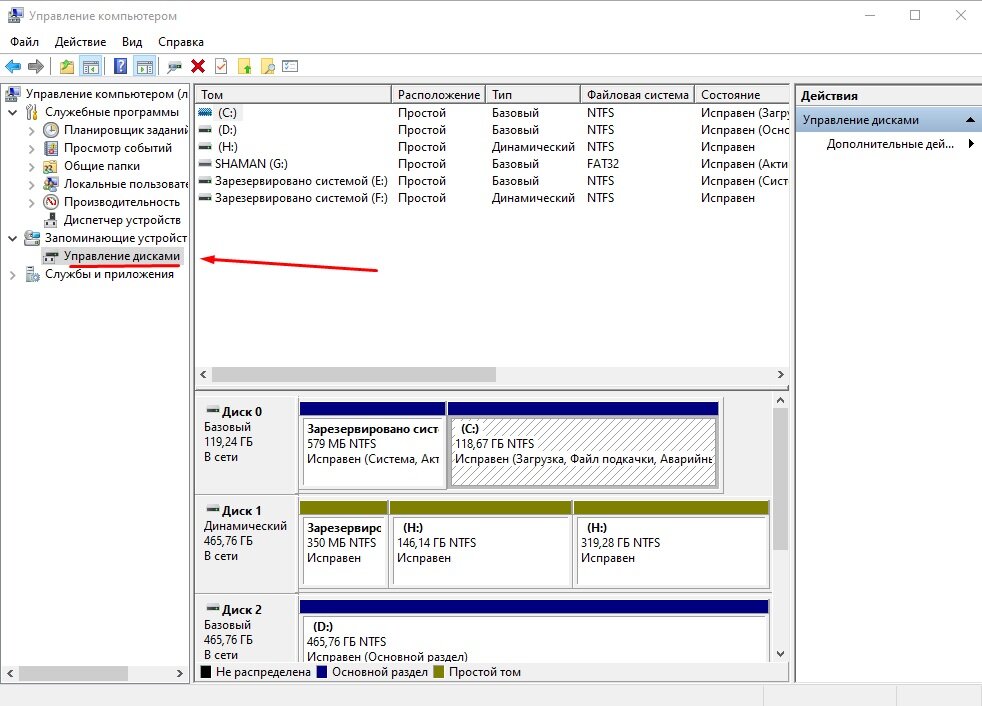
Task: Sort by the Расположение column header
Action: pyautogui.click(x=438, y=95)
